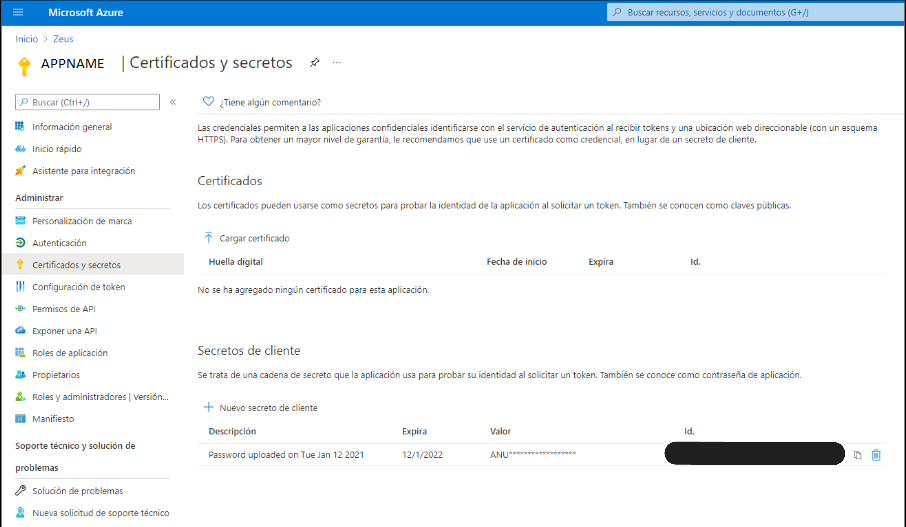Navigate to Permisos de API
This screenshot has width=906, height=527.
tap(64, 309)
